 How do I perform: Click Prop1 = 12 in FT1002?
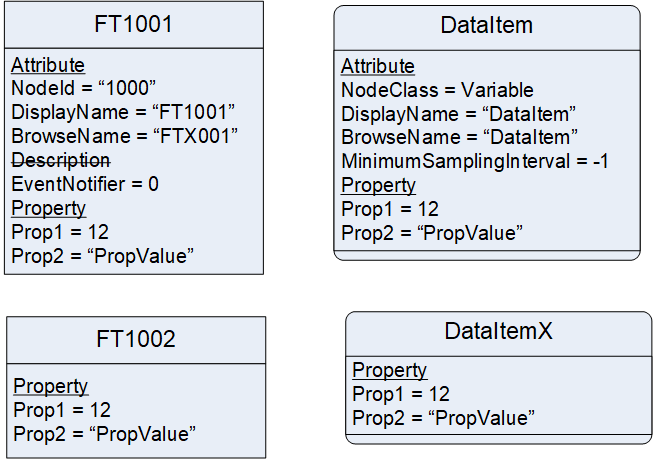click(x=62, y=410)
